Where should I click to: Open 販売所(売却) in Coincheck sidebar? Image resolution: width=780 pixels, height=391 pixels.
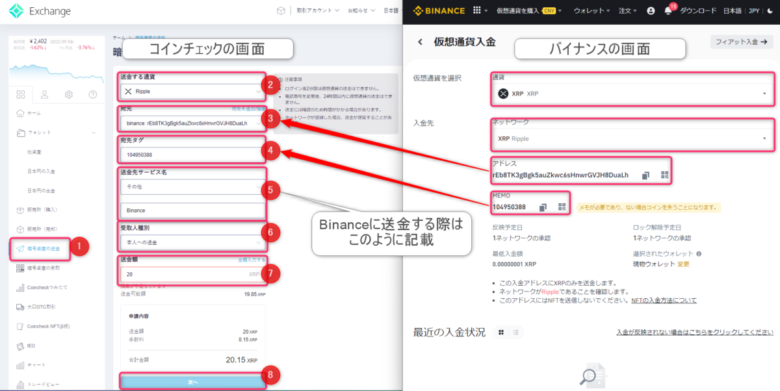[x=37, y=229]
